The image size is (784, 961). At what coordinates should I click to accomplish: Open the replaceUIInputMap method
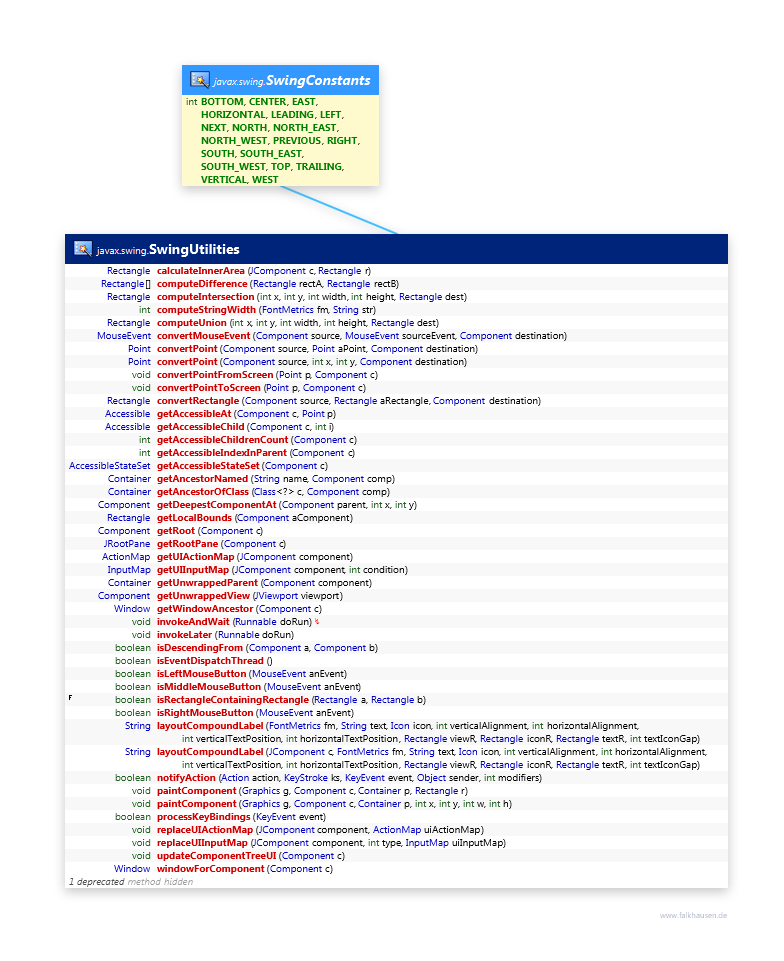point(202,843)
